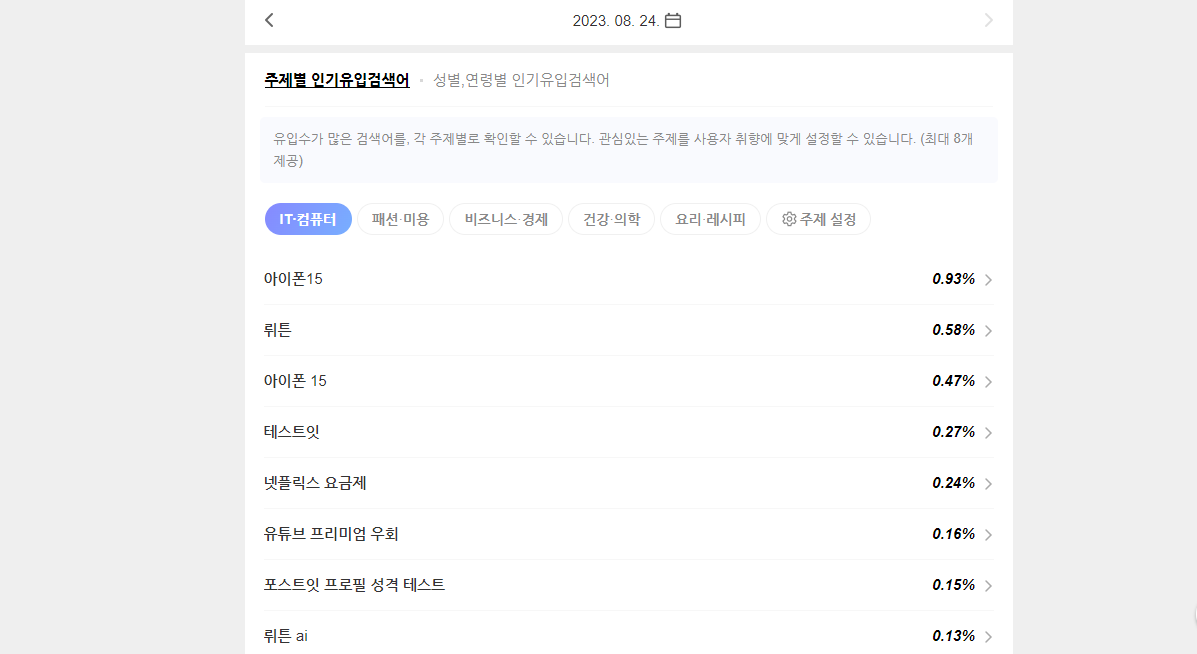The width and height of the screenshot is (1197, 654).
Task: Open the 아이폰15 keyword row
Action: pyautogui.click(x=628, y=279)
